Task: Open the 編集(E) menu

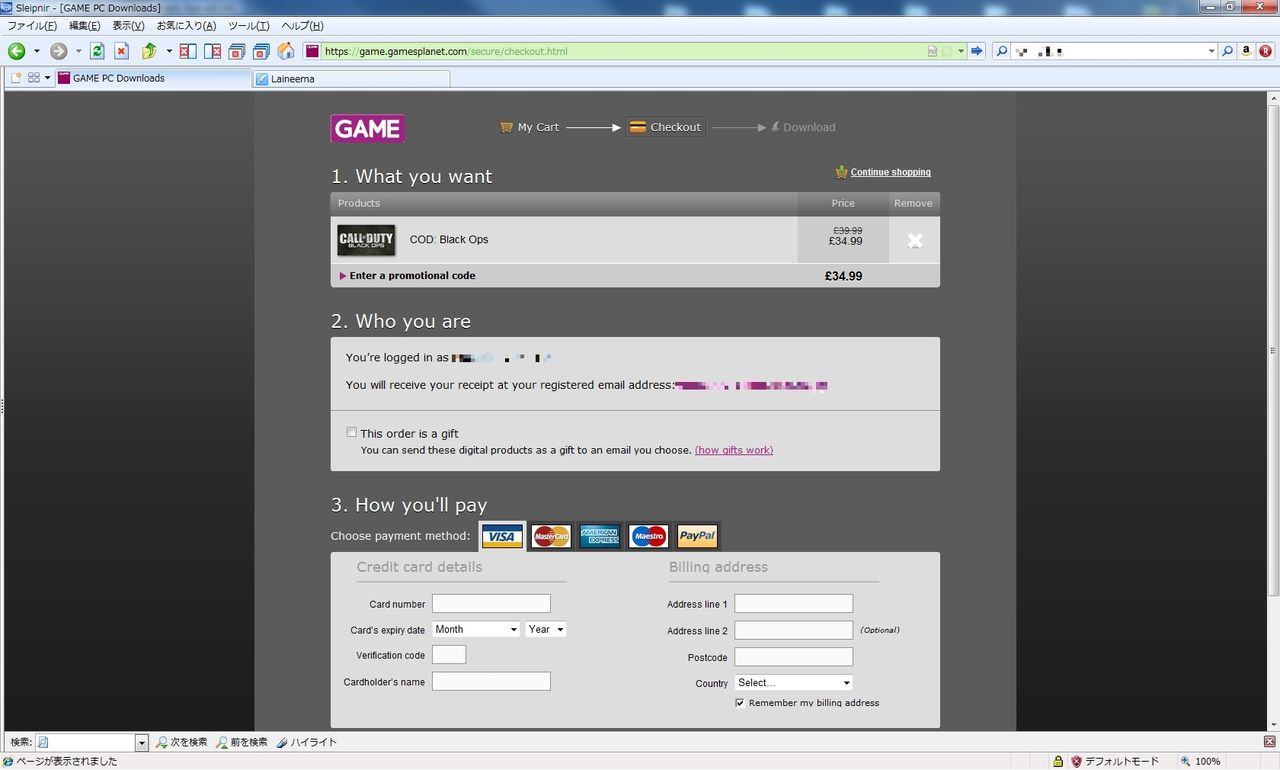Action: pos(84,25)
